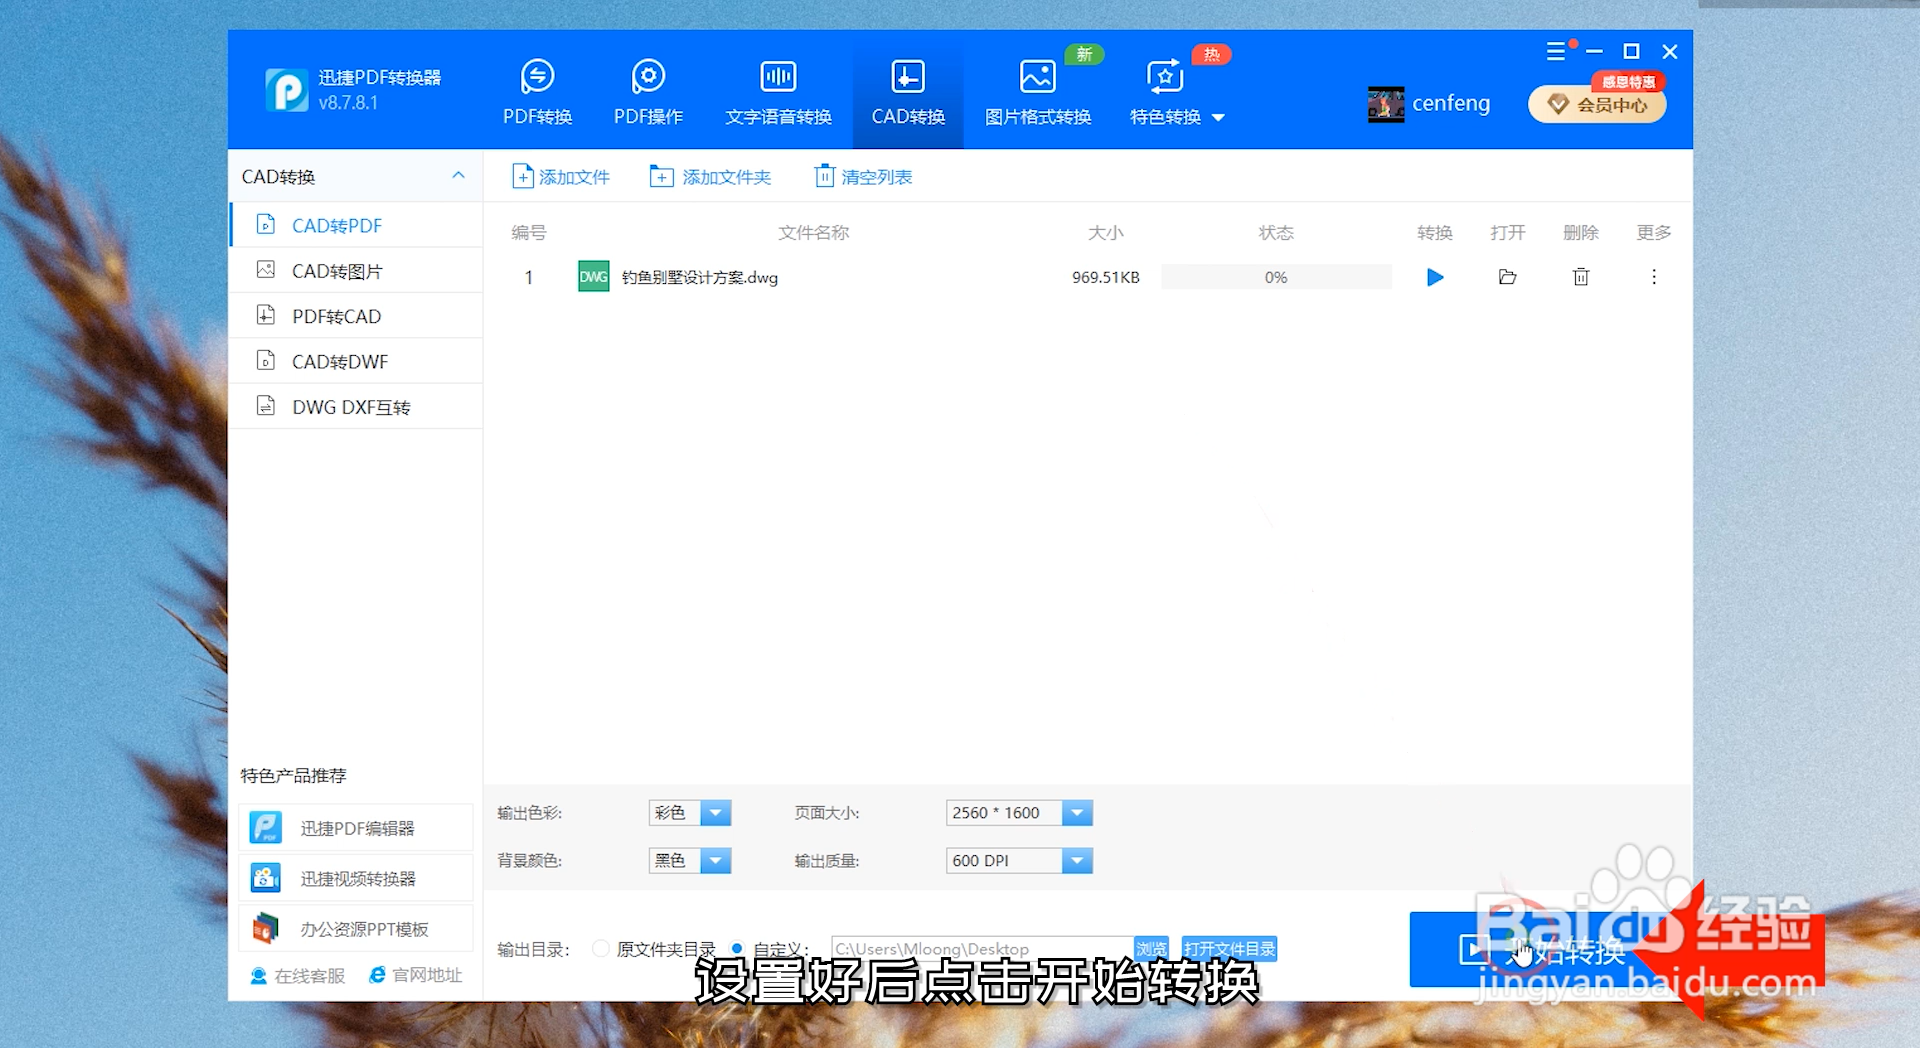
Task: Click 添加文件 to add a file
Action: click(x=560, y=177)
